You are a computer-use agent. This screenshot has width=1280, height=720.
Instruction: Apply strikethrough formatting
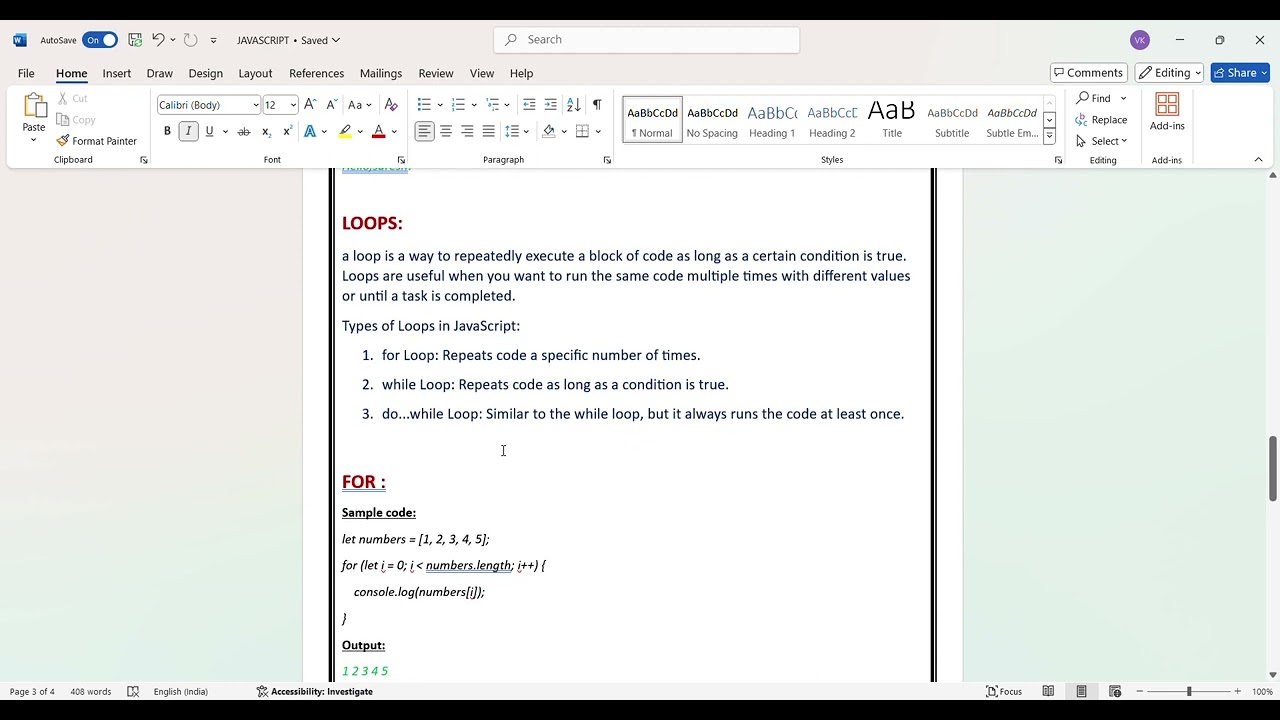(243, 132)
